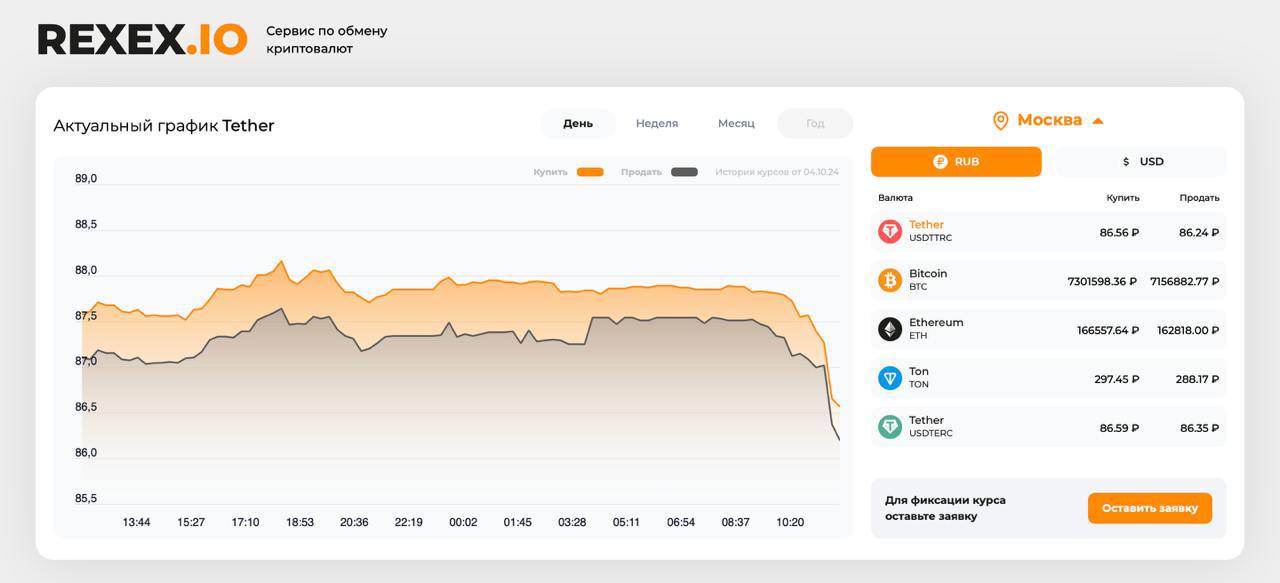This screenshot has height=583, width=1280.
Task: Select USD currency toggle
Action: point(1142,162)
